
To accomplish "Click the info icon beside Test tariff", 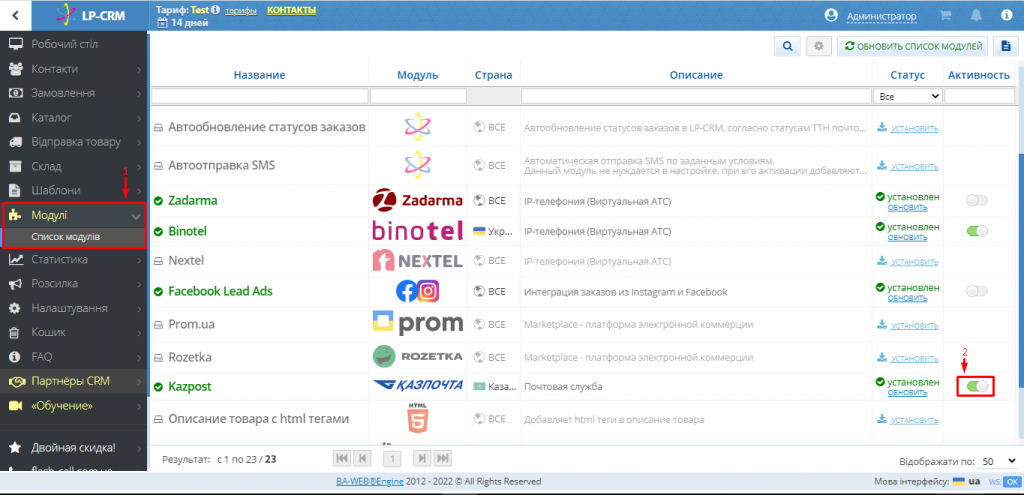I will [216, 10].
